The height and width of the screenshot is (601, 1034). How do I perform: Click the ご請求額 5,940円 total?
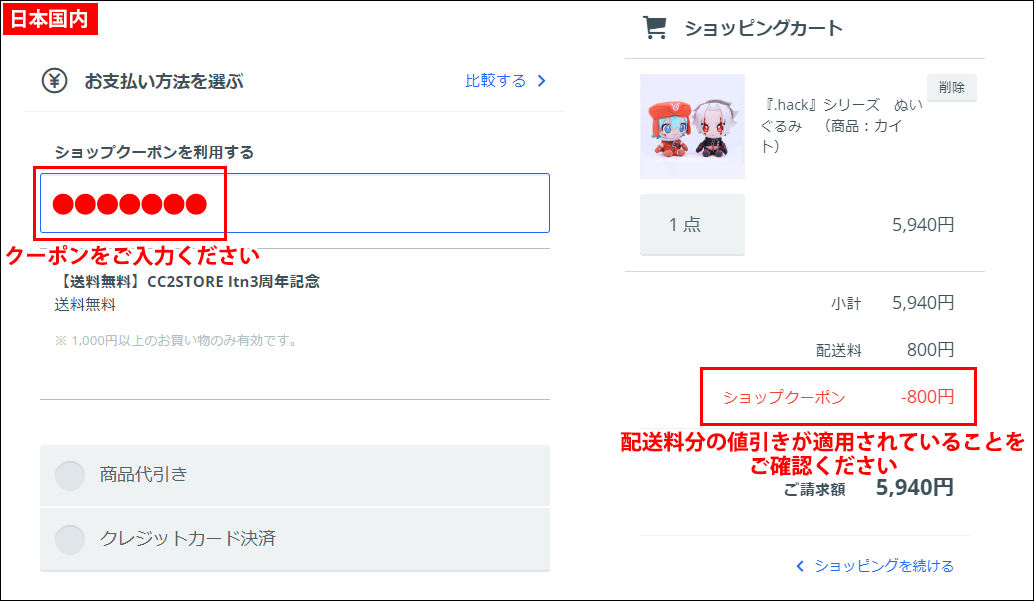[868, 488]
